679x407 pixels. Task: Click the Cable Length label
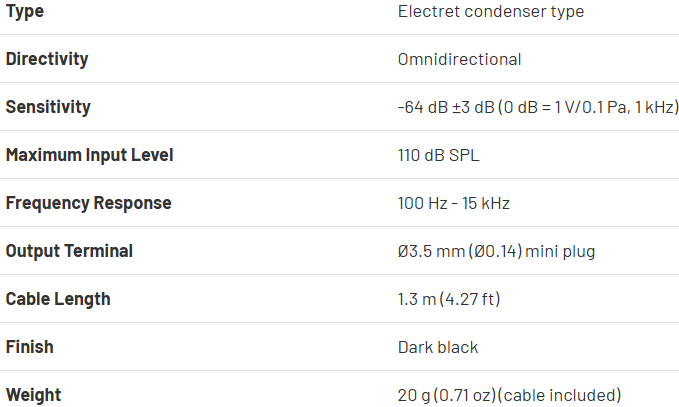pos(58,299)
